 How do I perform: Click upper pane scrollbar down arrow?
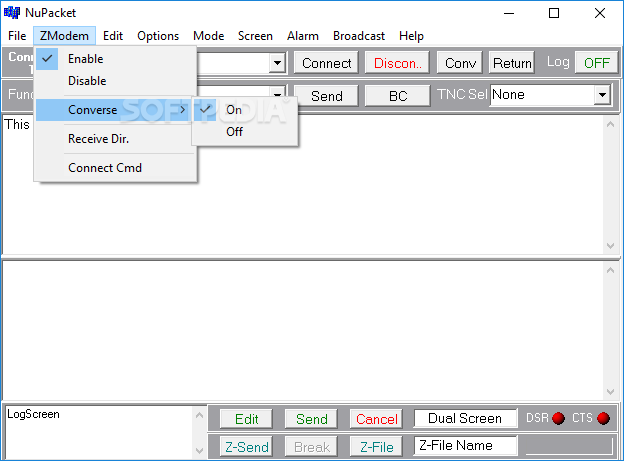[610, 246]
